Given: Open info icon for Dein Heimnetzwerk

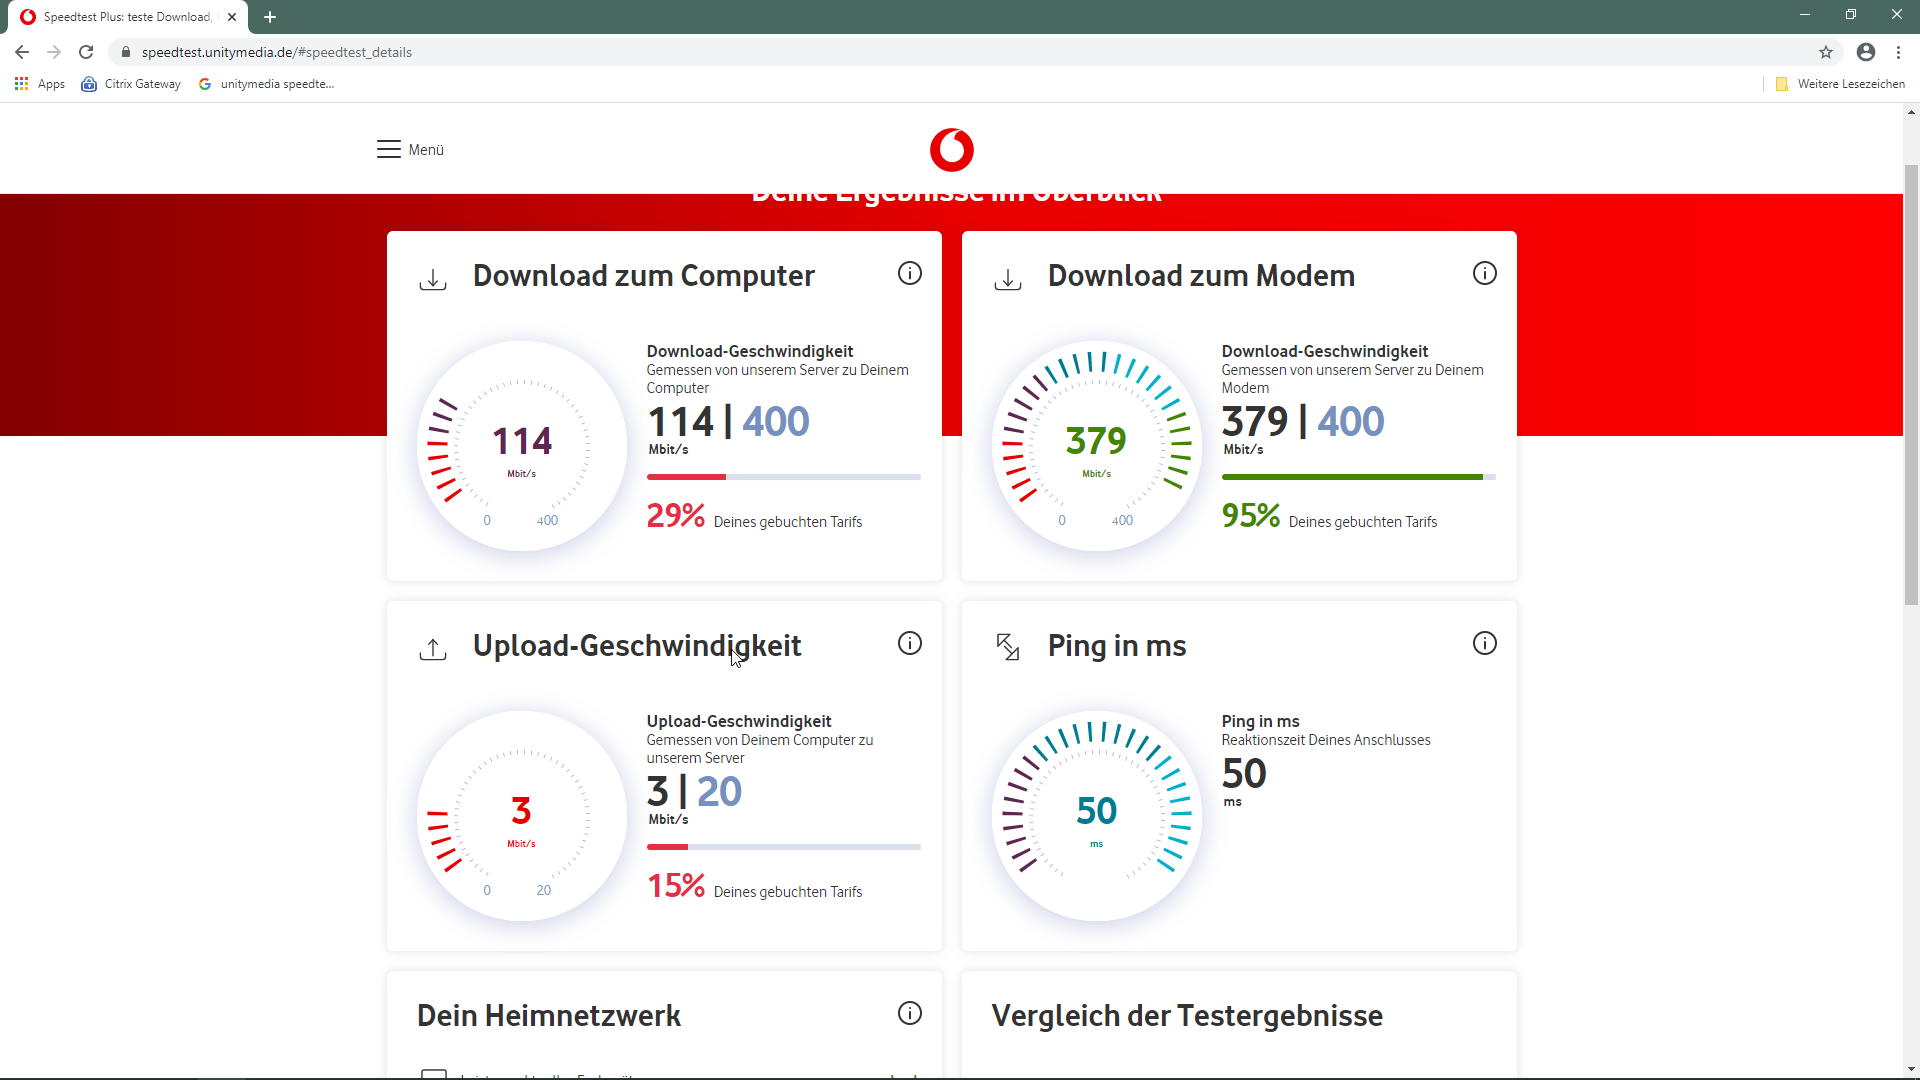Looking at the screenshot, I should (909, 1013).
